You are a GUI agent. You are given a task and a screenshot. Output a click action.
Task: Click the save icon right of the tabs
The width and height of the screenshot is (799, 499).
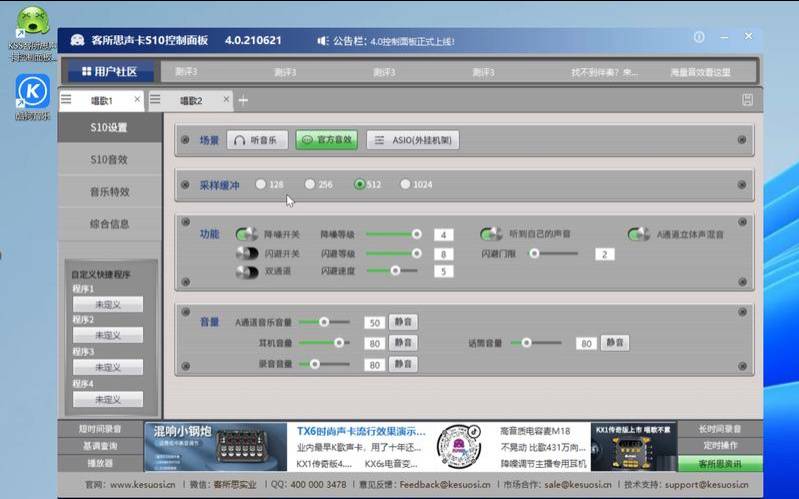(x=747, y=100)
